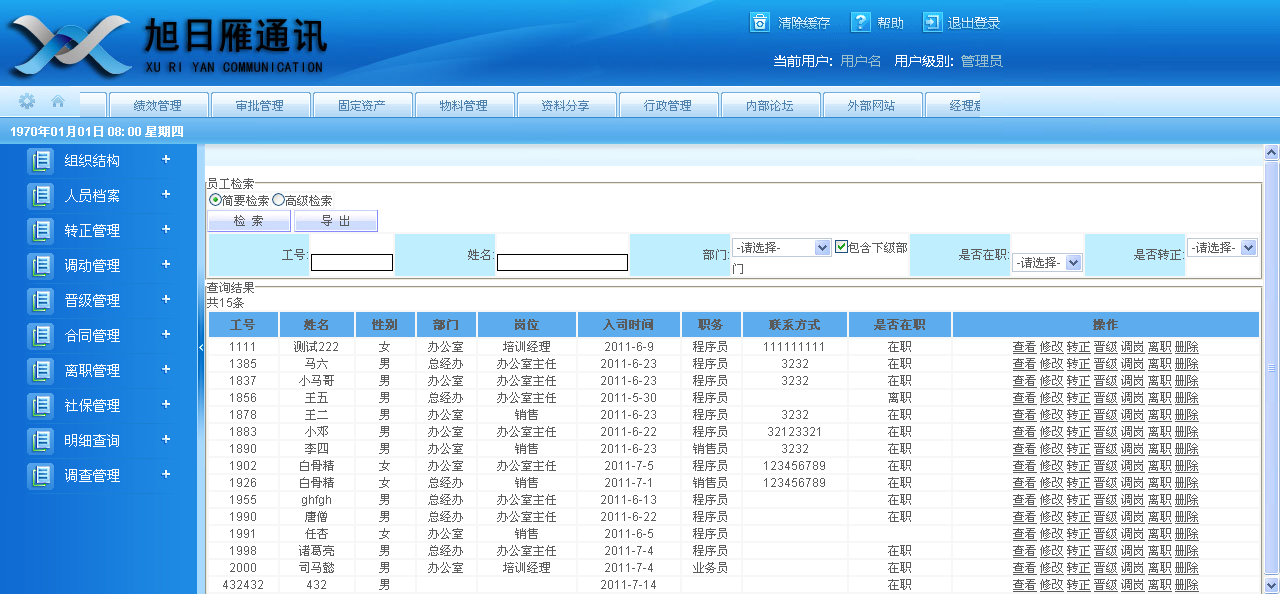Click the home icon beside the gear
The image size is (1280, 594).
pyautogui.click(x=58, y=101)
